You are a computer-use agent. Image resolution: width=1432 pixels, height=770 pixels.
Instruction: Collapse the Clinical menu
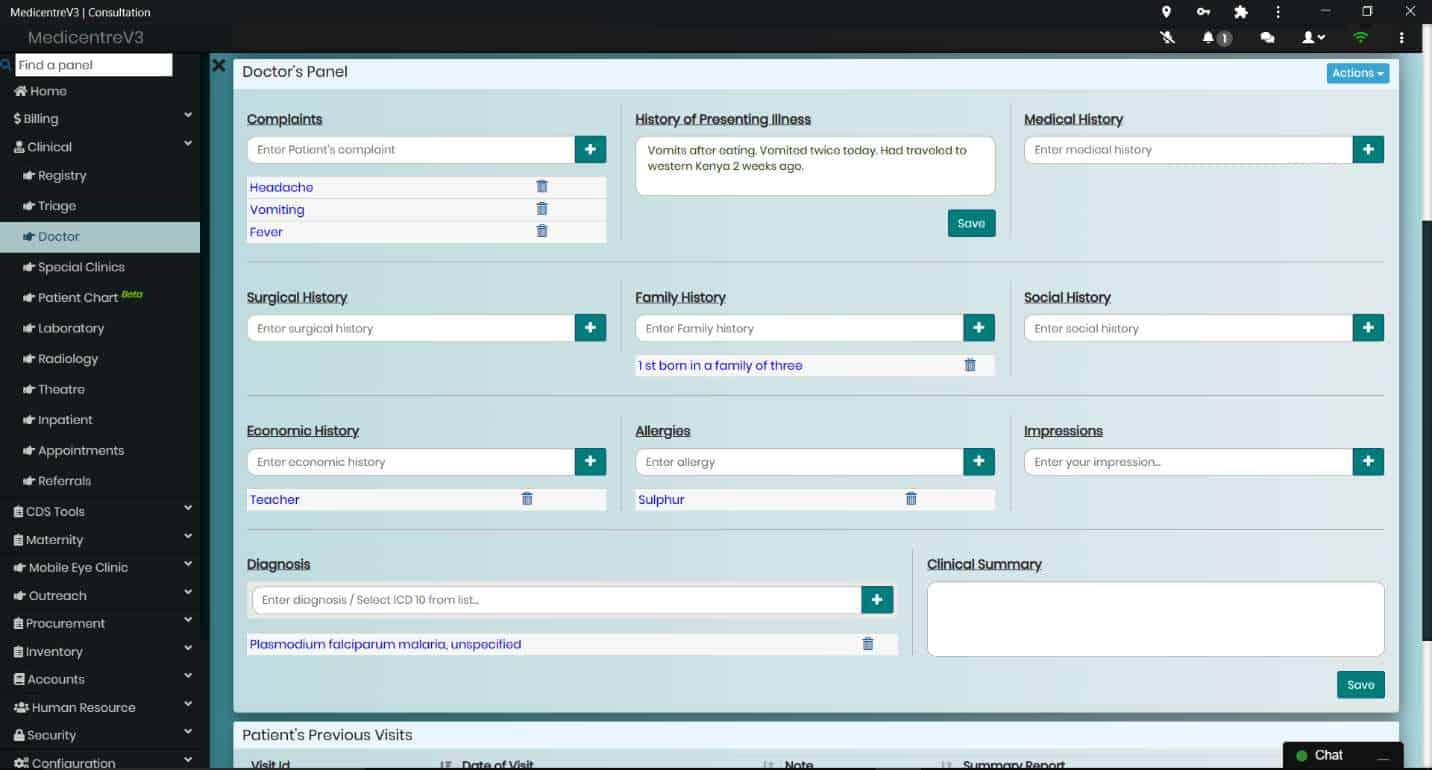(100, 146)
